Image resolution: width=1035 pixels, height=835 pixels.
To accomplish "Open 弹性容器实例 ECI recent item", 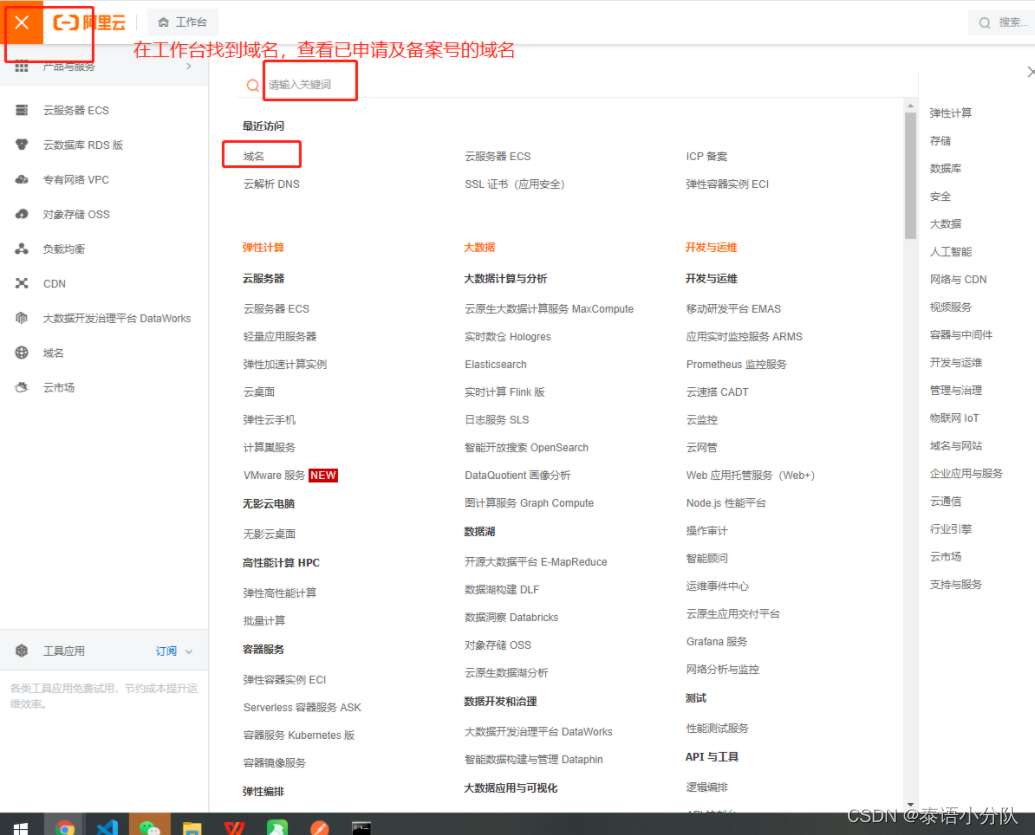I will [x=727, y=184].
